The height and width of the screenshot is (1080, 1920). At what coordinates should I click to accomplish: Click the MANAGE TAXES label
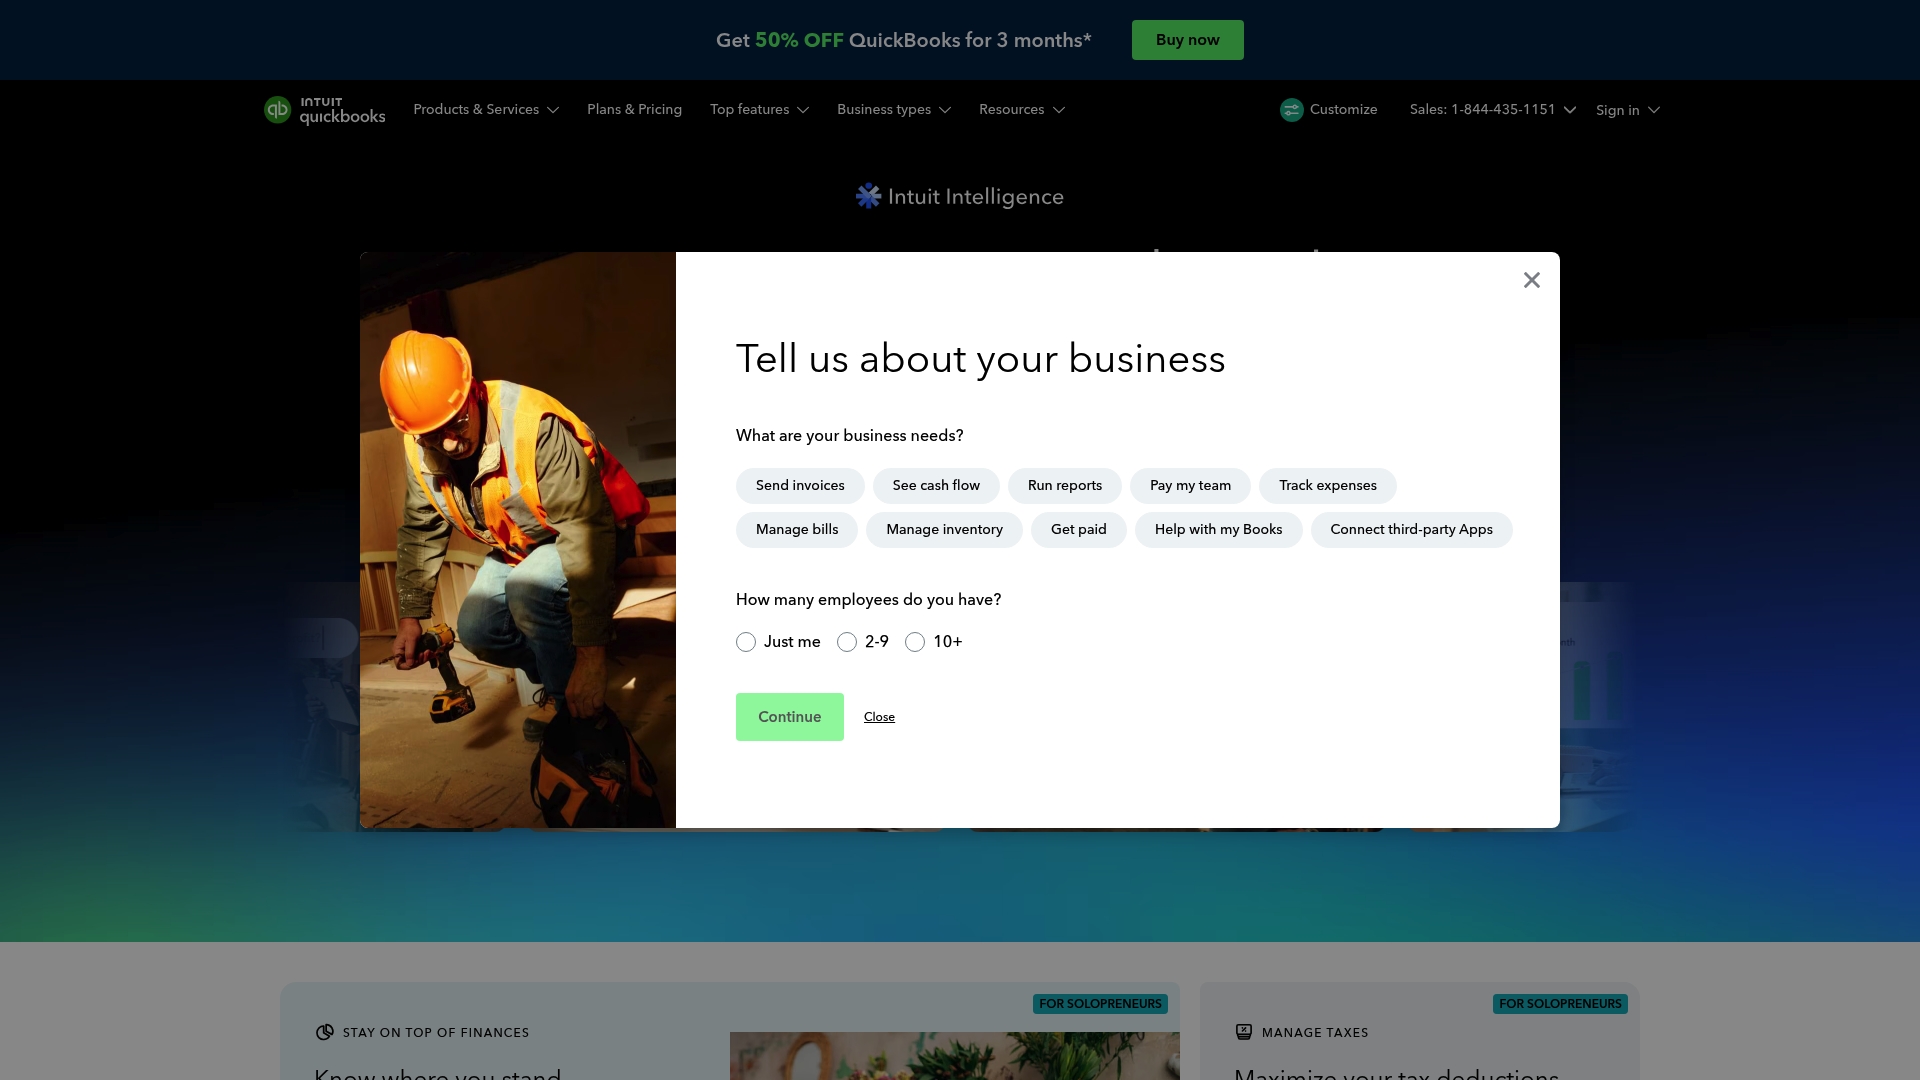(x=1315, y=1033)
